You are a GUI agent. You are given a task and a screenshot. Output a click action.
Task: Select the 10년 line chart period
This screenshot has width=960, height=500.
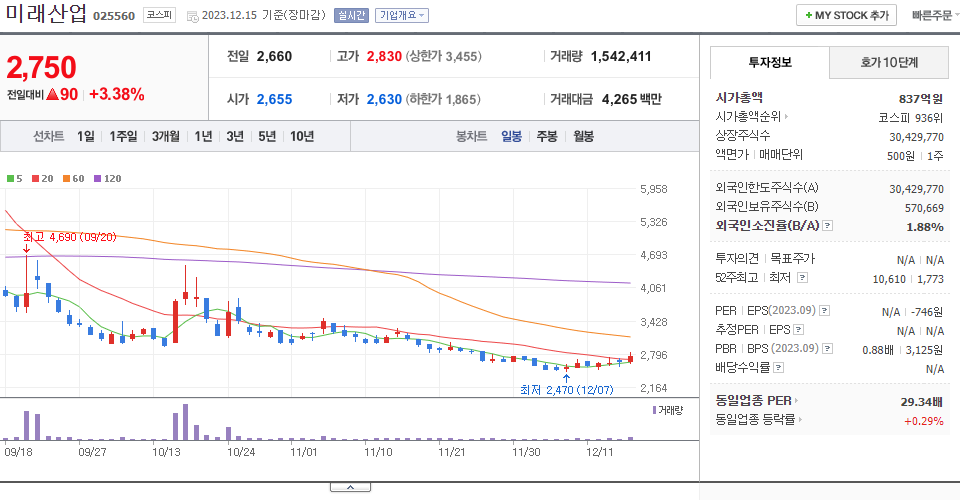tap(302, 136)
